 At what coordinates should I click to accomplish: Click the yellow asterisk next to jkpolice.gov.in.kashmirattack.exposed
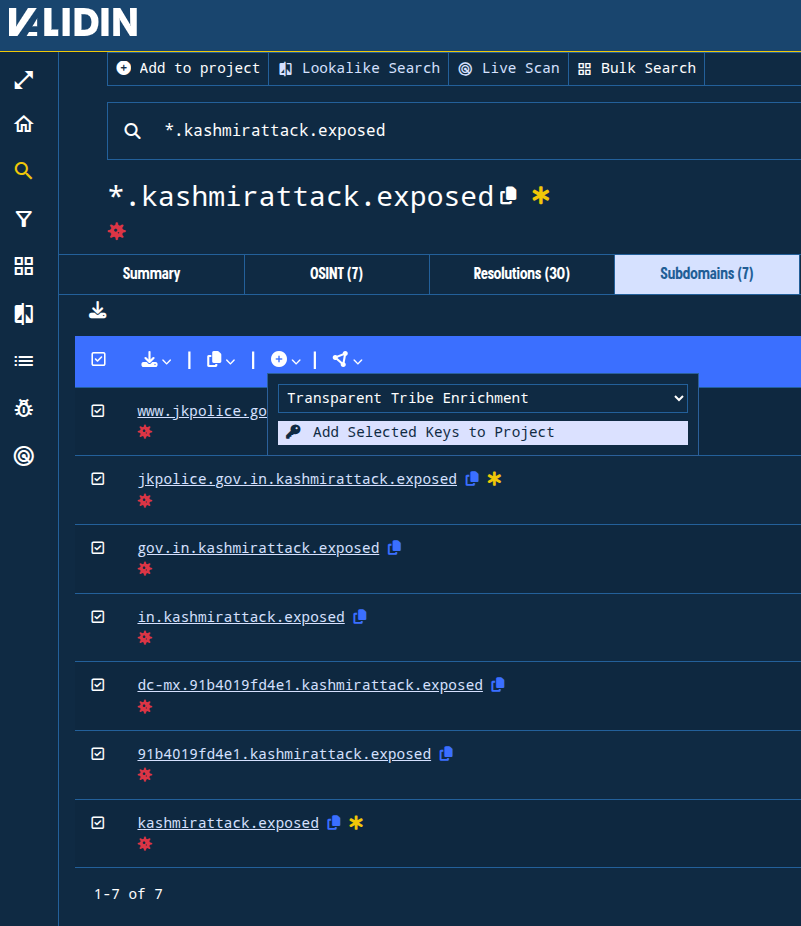(x=494, y=479)
